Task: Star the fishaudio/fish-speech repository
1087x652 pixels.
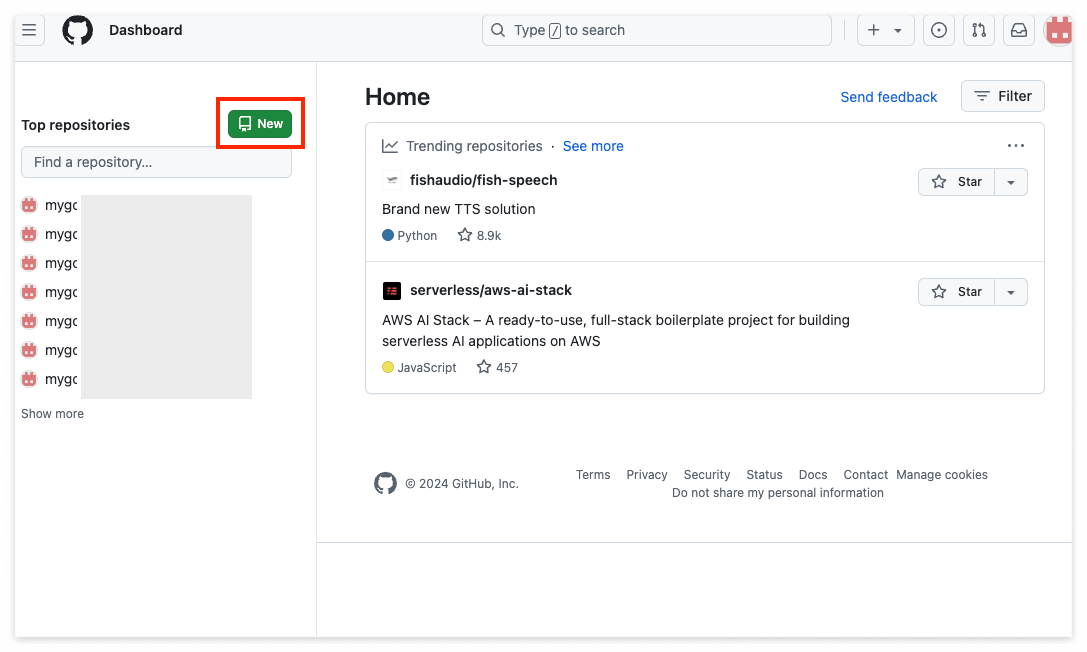Action: pos(957,182)
